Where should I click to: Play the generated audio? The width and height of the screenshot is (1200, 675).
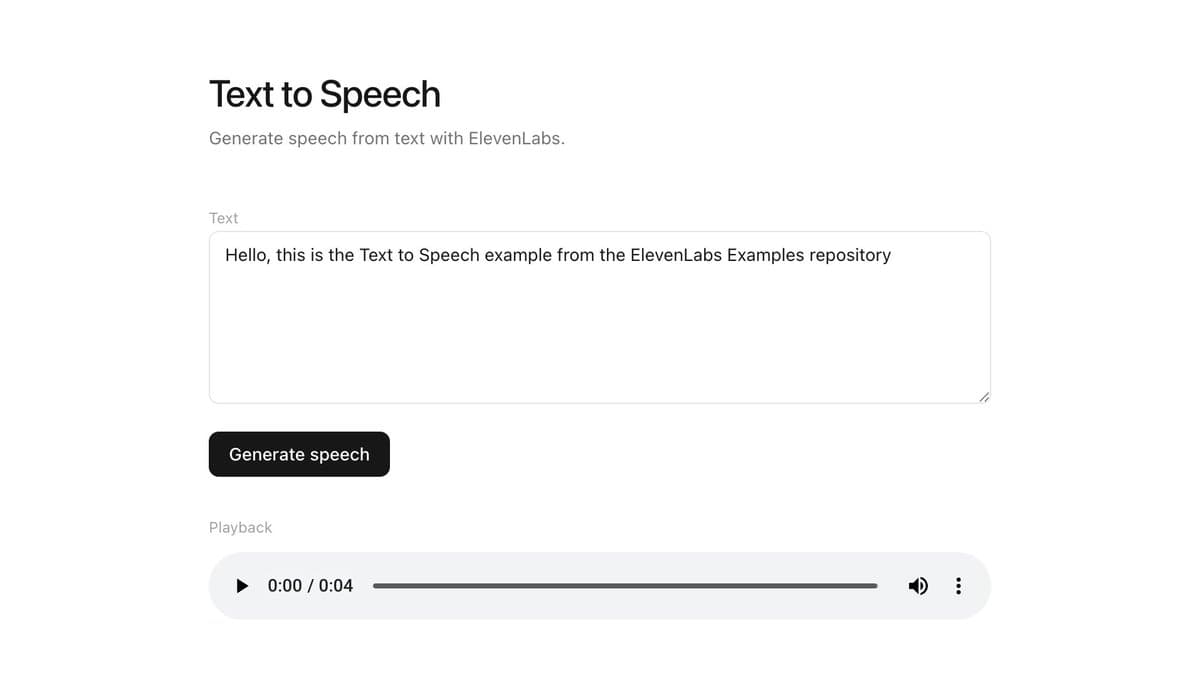coord(242,586)
